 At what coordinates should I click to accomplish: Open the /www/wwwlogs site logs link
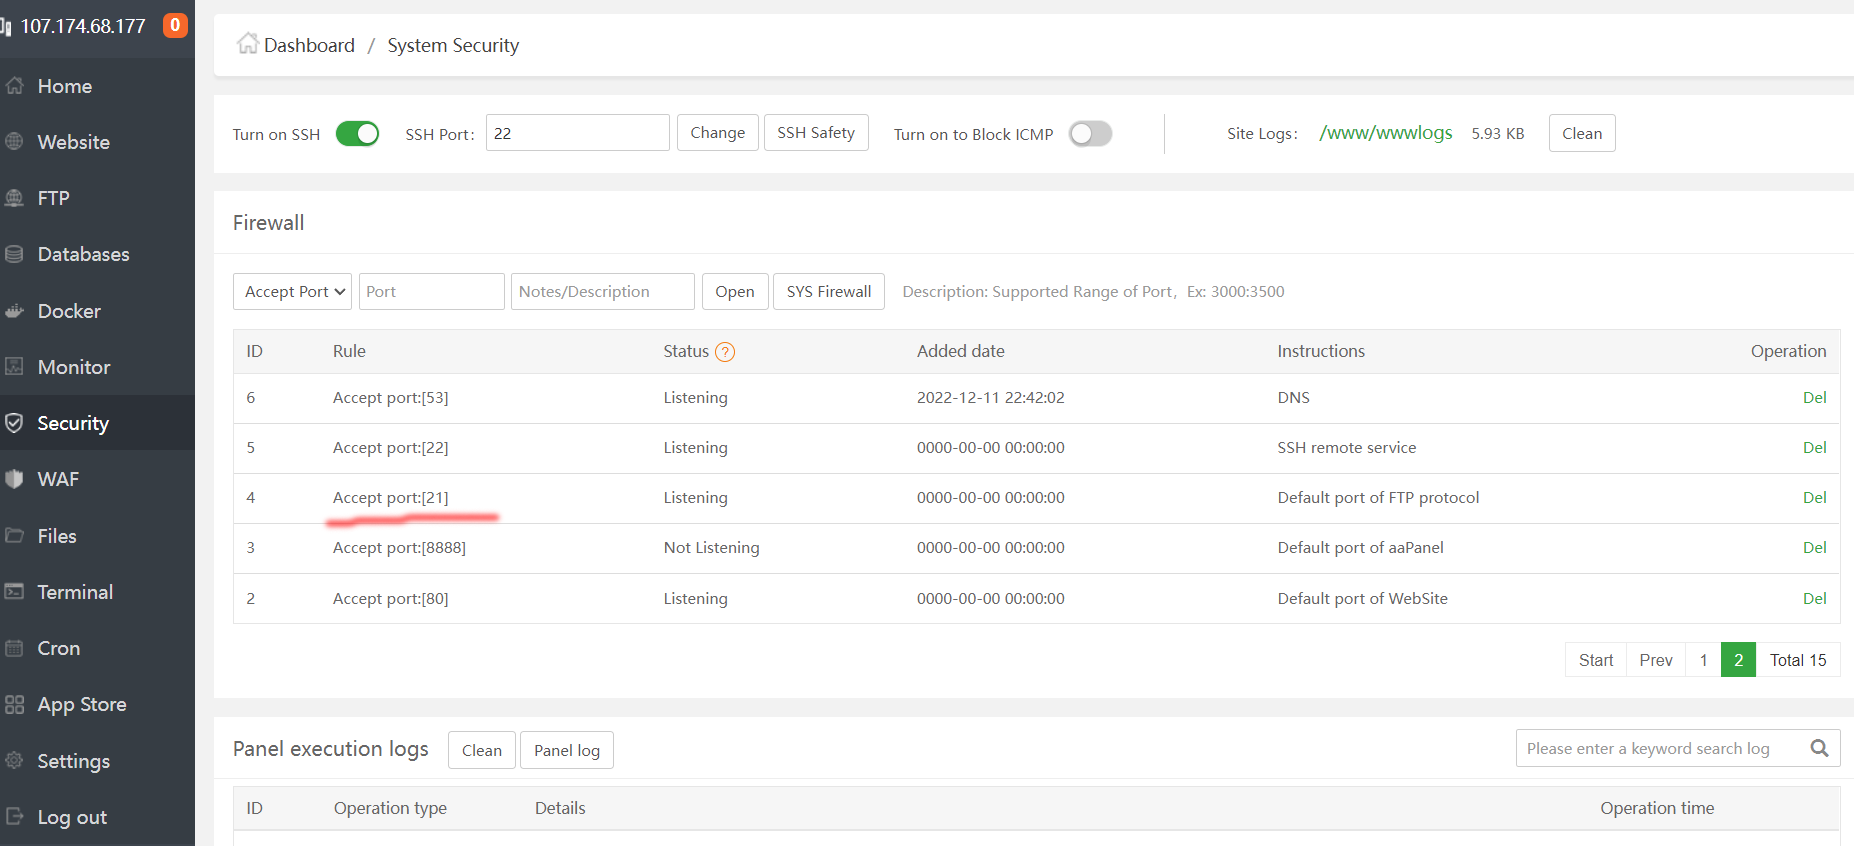point(1385,133)
